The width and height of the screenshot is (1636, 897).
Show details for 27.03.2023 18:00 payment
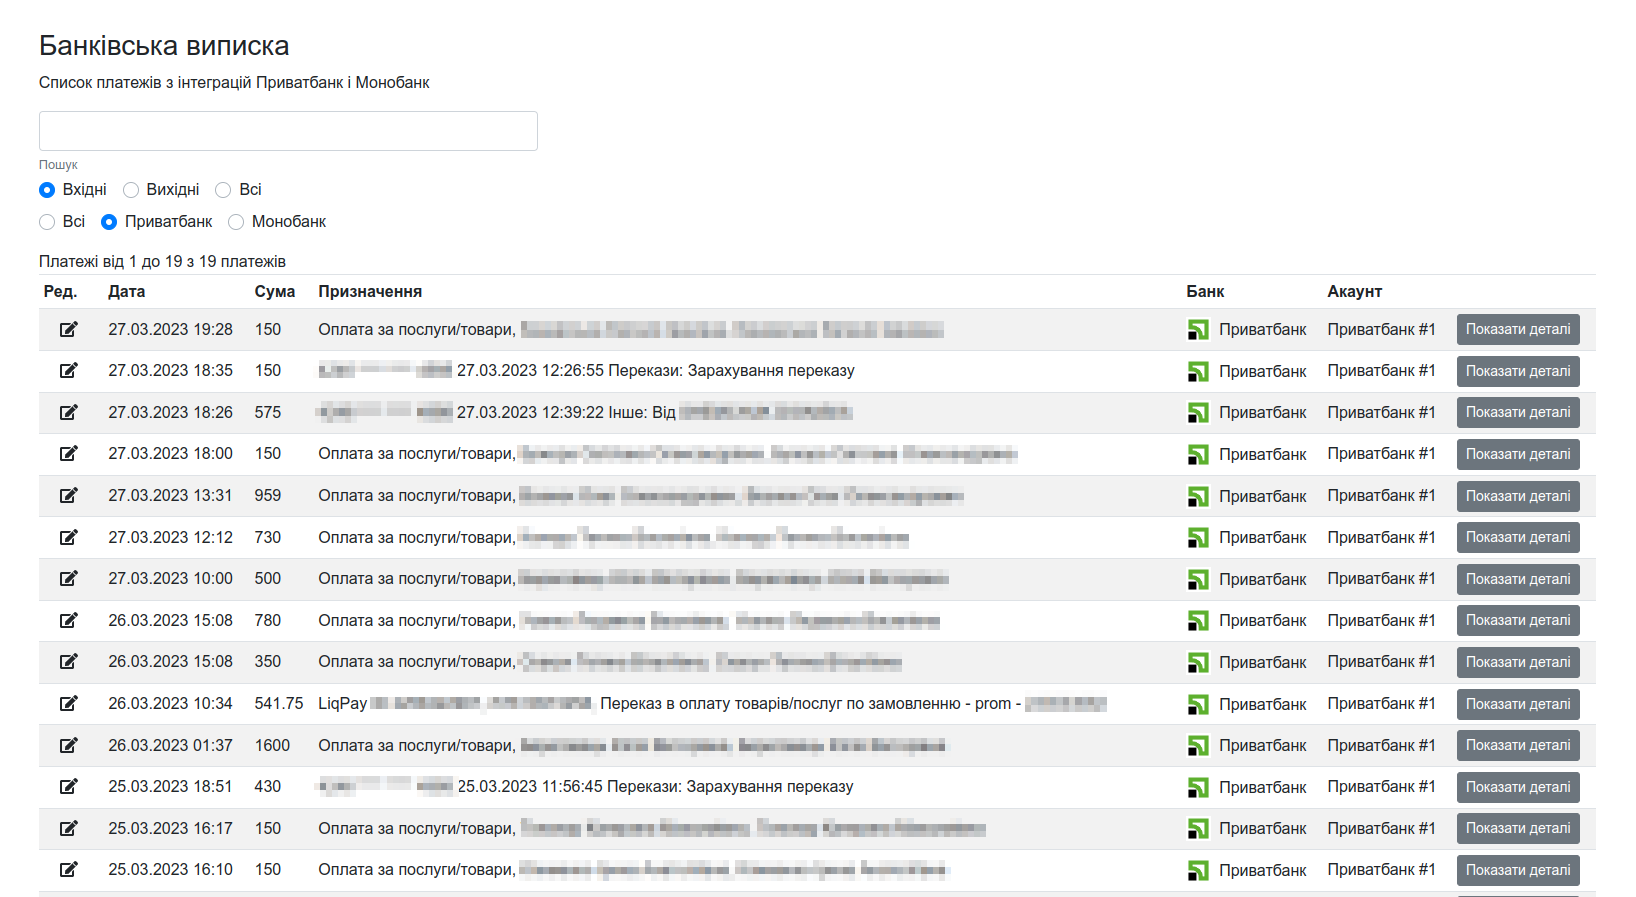(1518, 454)
